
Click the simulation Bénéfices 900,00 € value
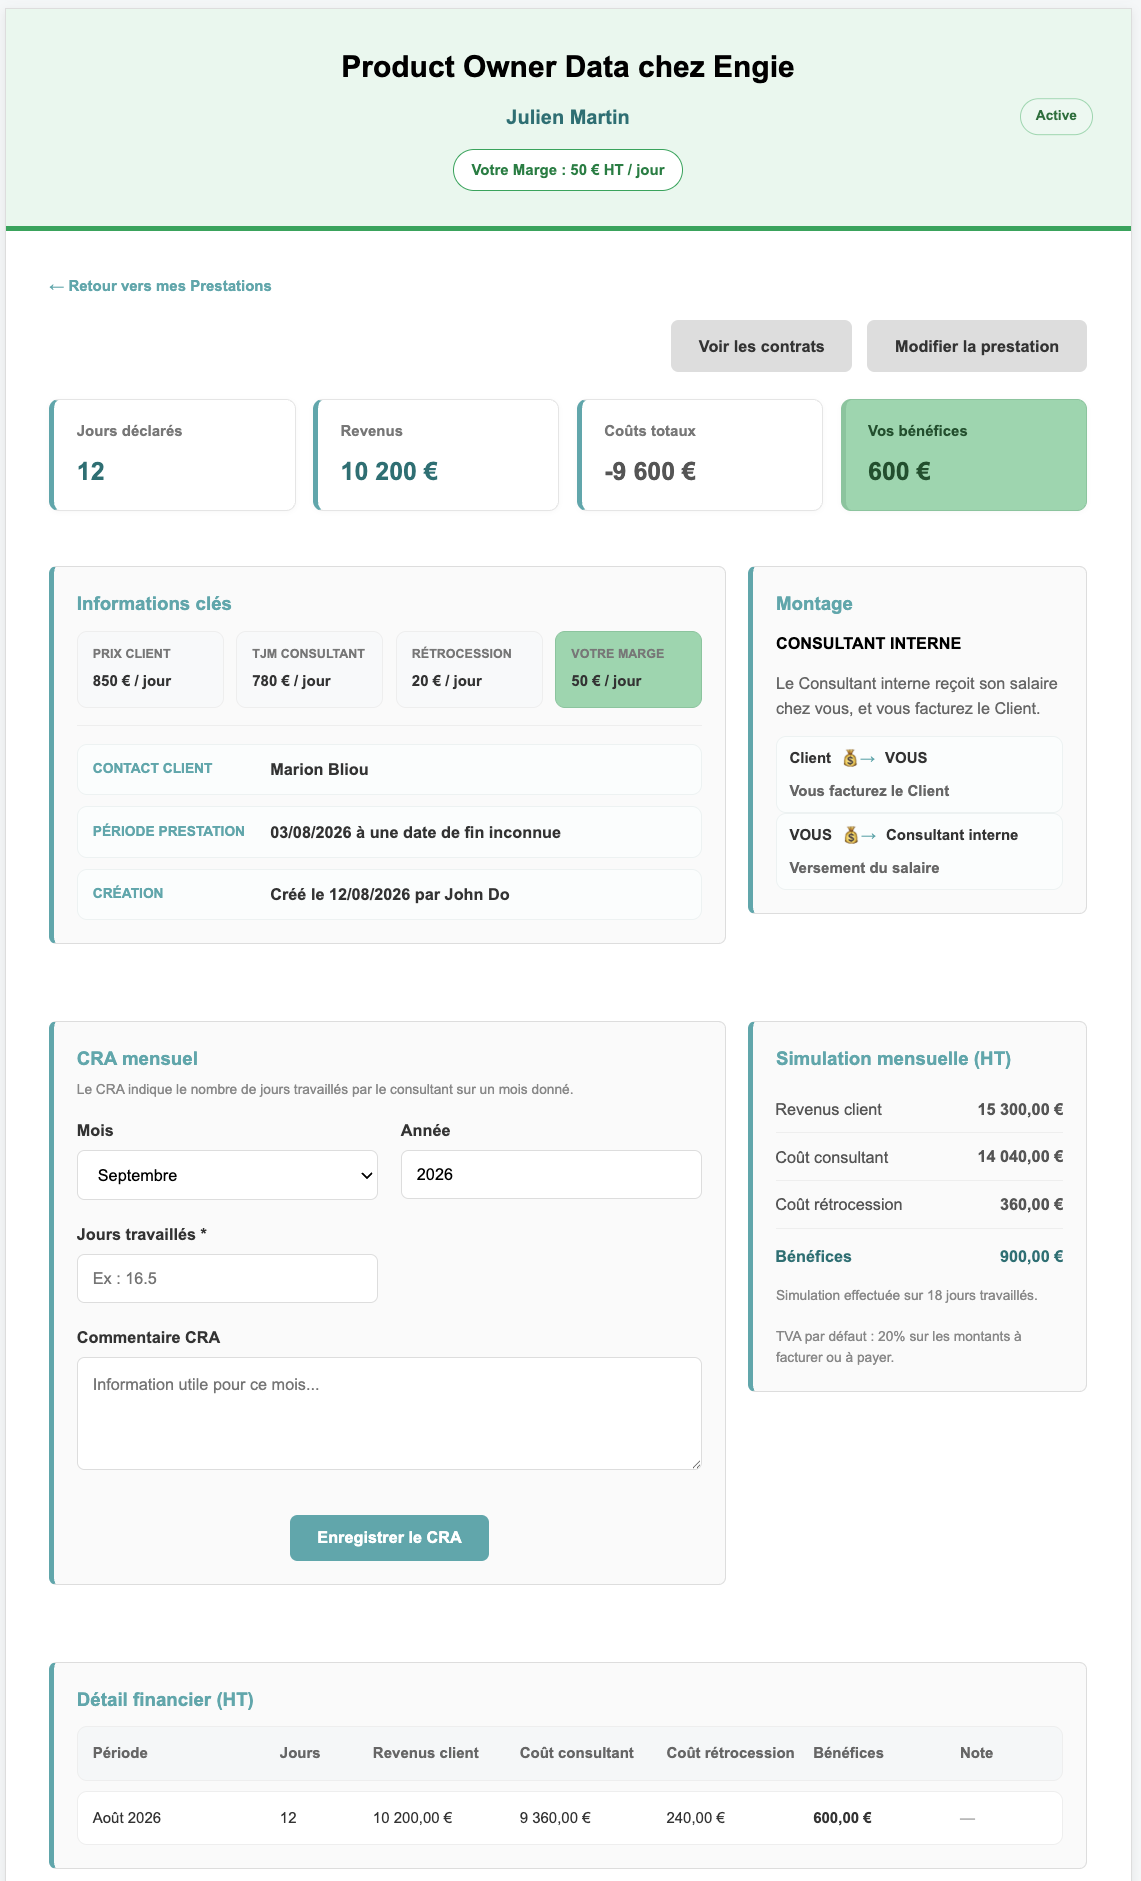pos(1031,1257)
